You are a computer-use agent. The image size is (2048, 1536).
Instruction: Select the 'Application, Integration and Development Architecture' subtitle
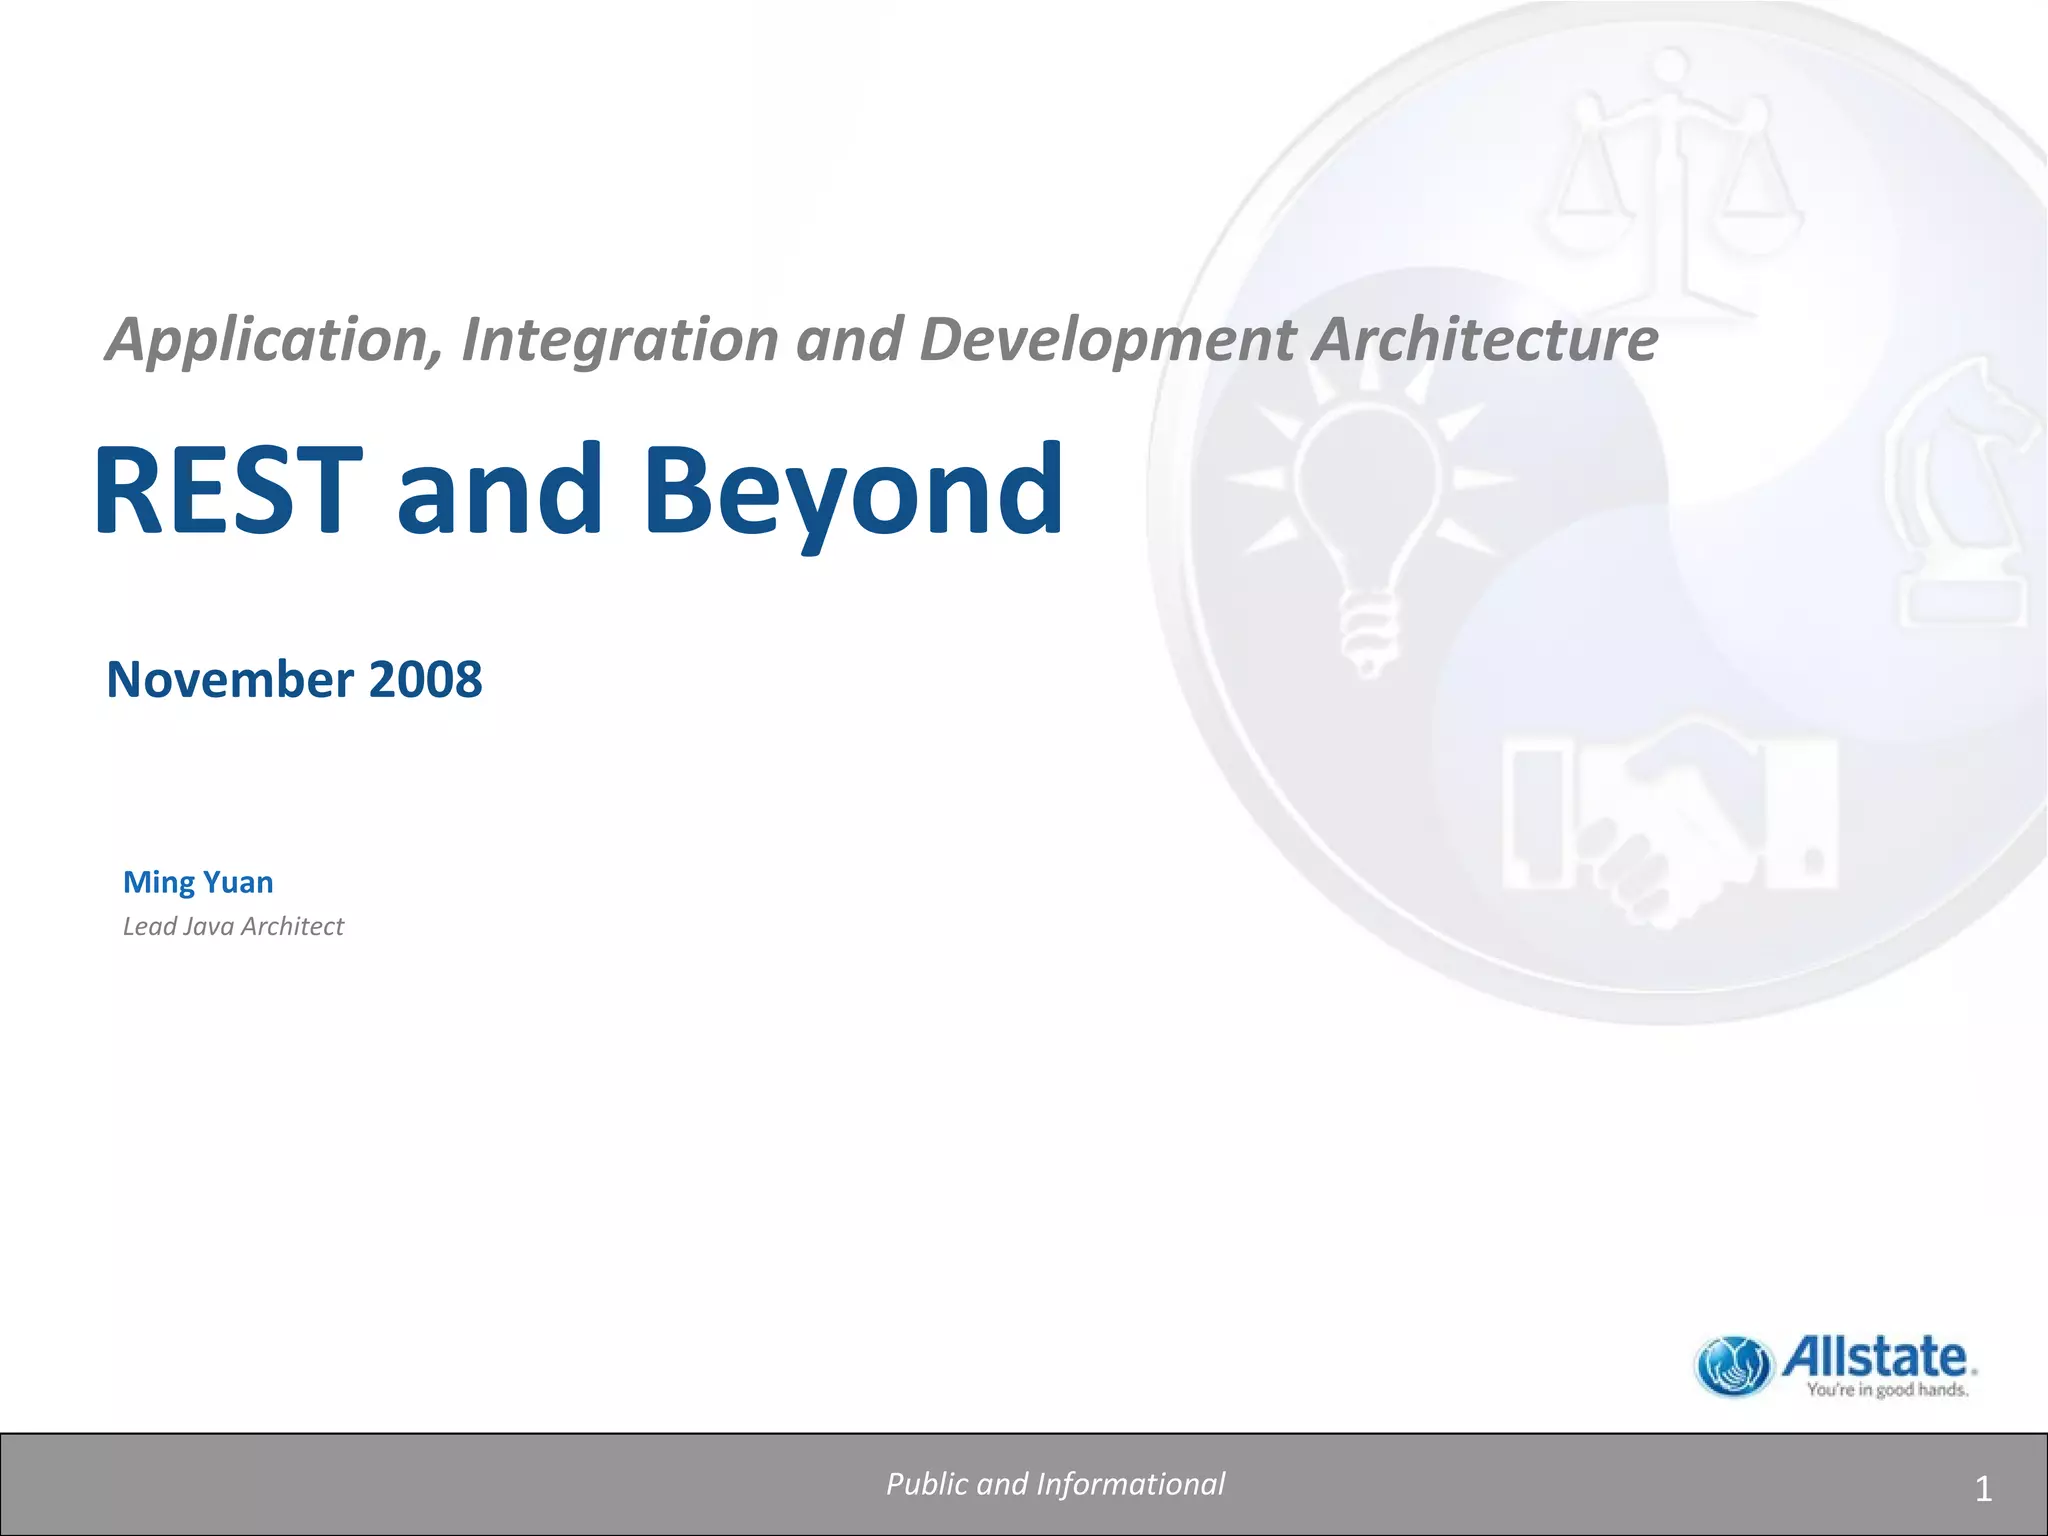click(881, 339)
